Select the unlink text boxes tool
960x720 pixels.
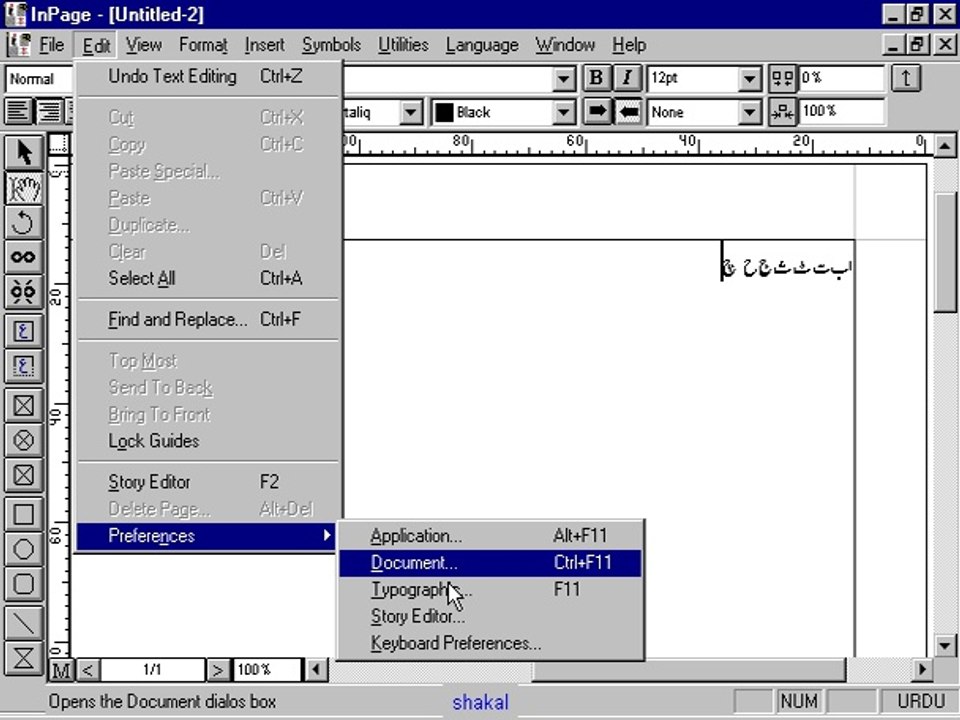click(x=24, y=291)
